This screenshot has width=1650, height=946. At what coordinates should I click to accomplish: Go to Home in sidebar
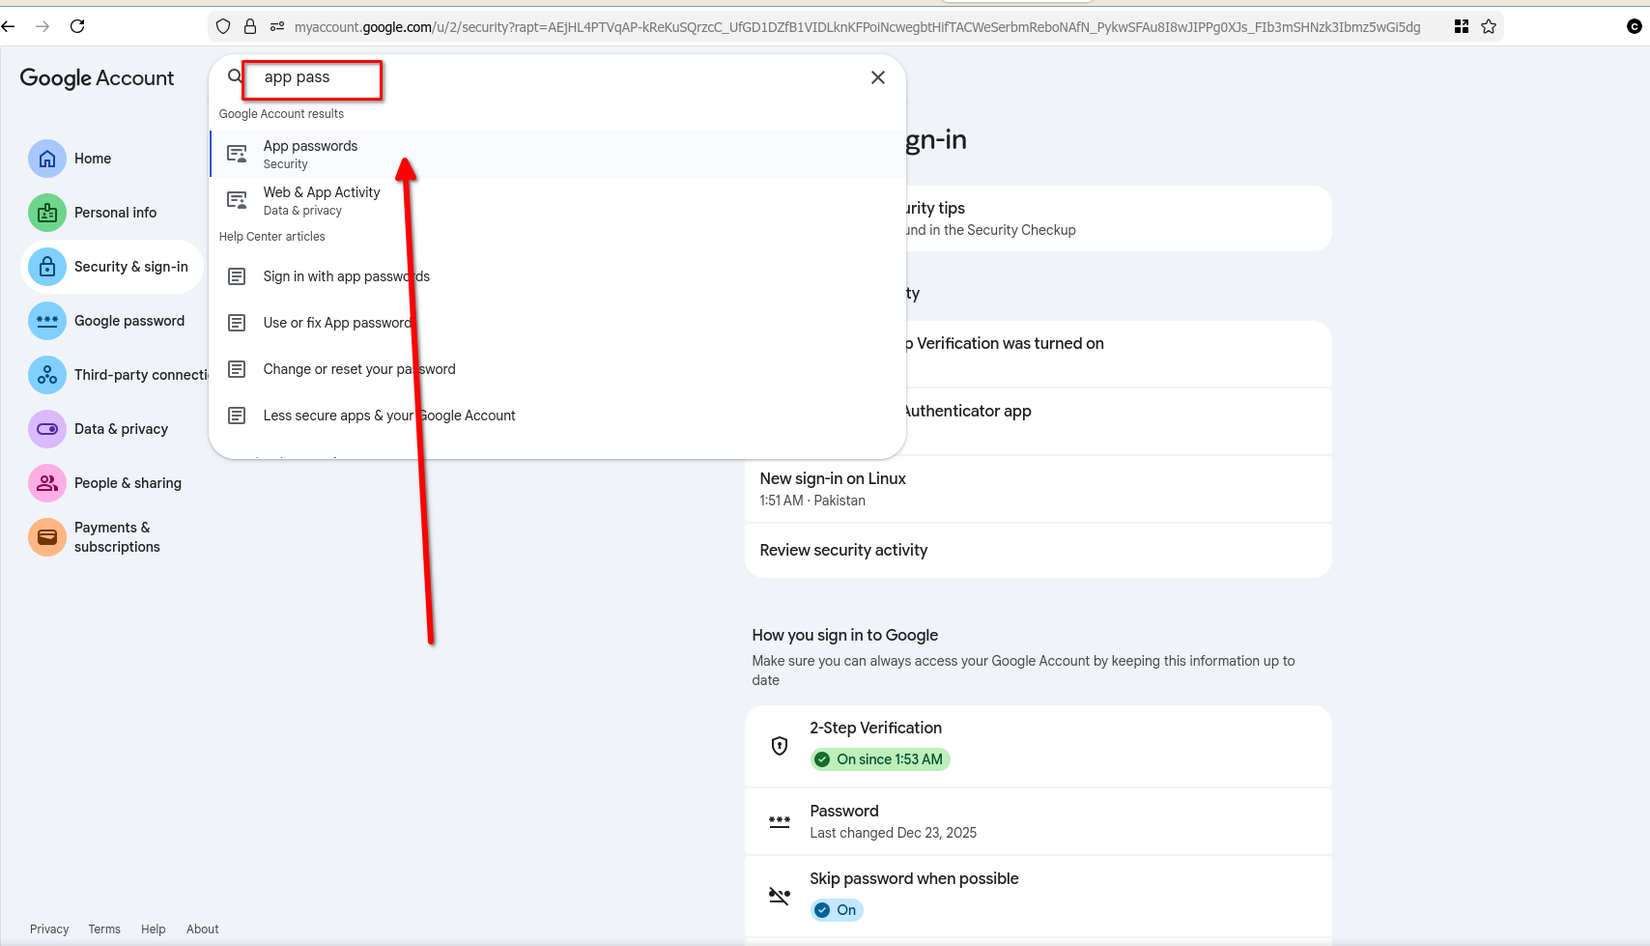pyautogui.click(x=112, y=158)
